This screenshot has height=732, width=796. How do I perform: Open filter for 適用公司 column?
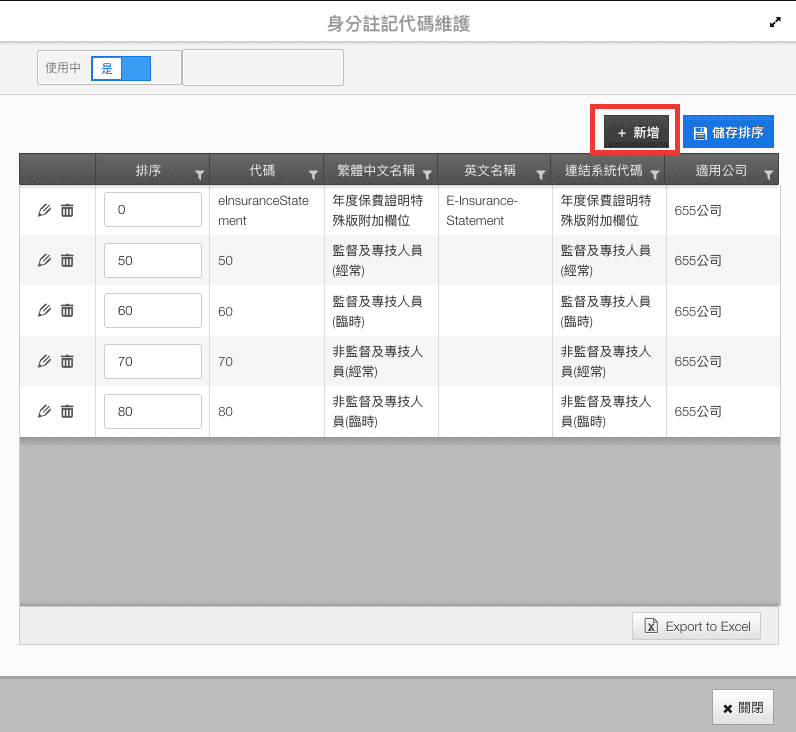click(768, 174)
